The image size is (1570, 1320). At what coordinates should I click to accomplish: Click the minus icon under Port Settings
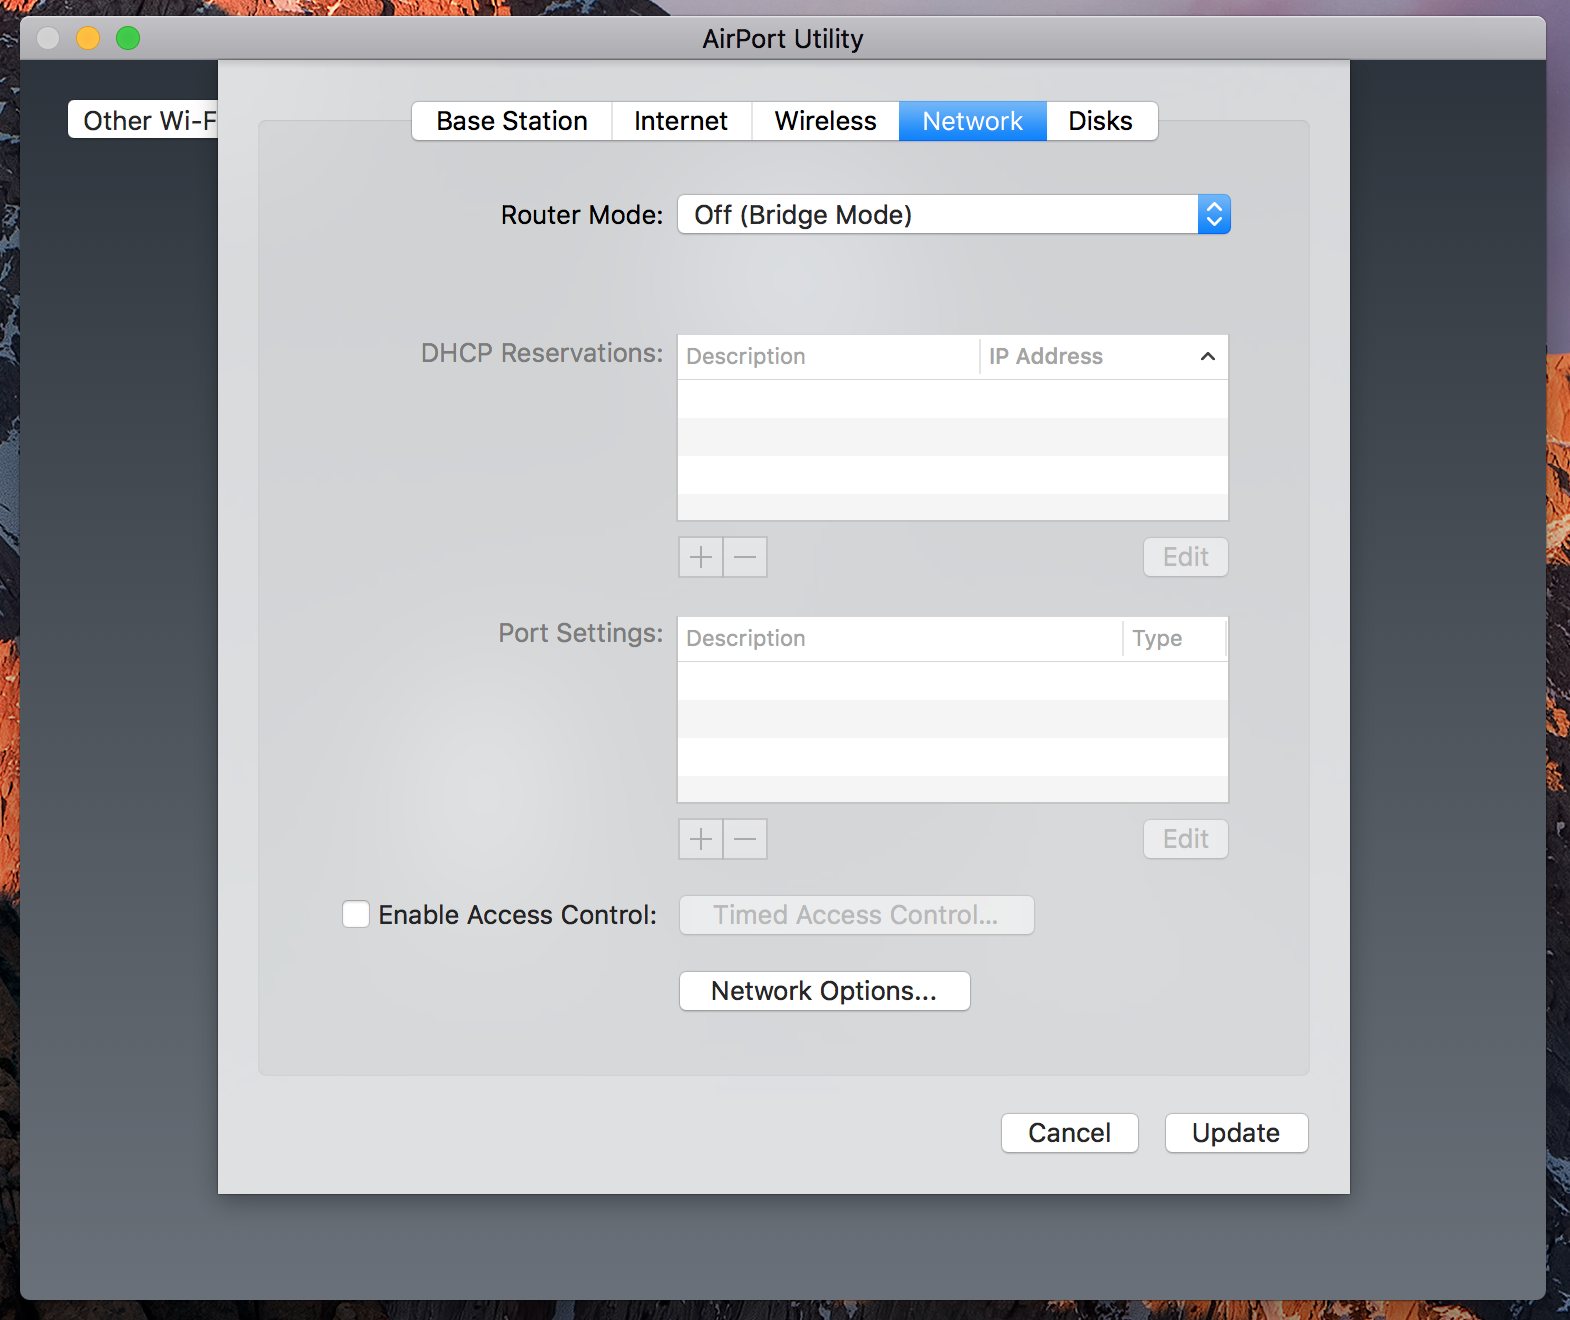745,839
